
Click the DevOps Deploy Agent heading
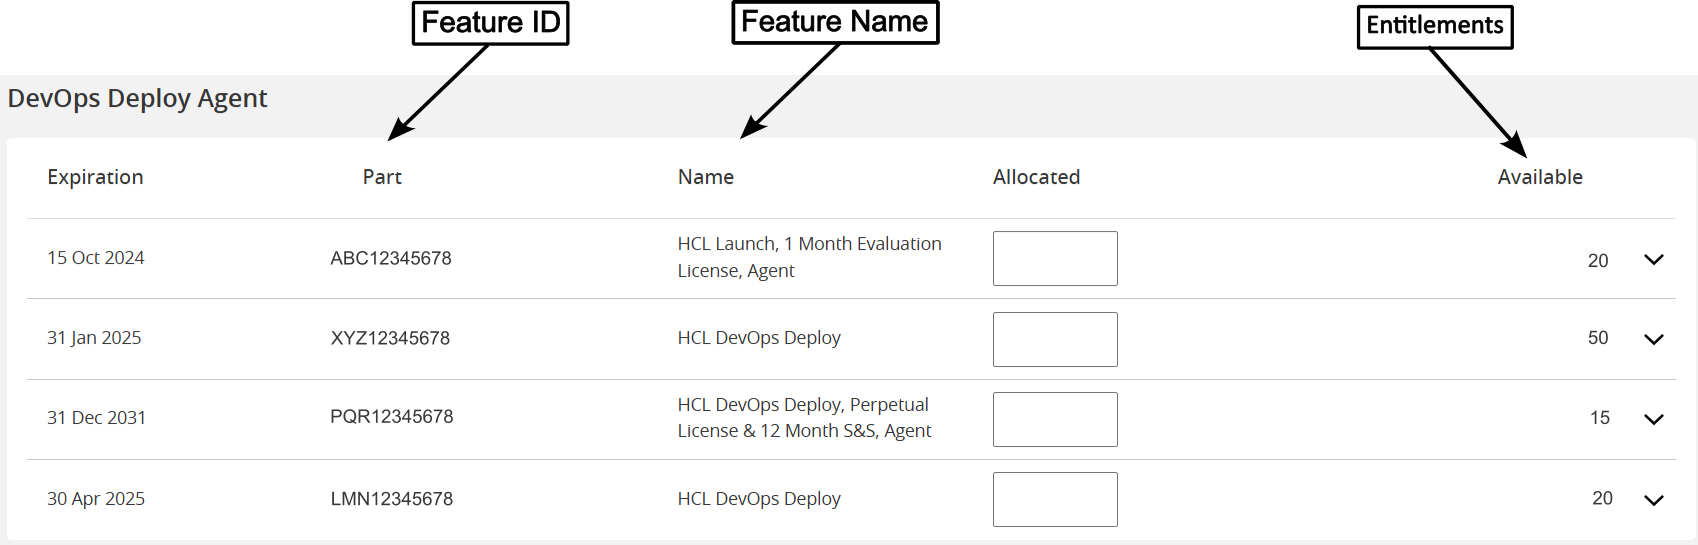click(138, 98)
